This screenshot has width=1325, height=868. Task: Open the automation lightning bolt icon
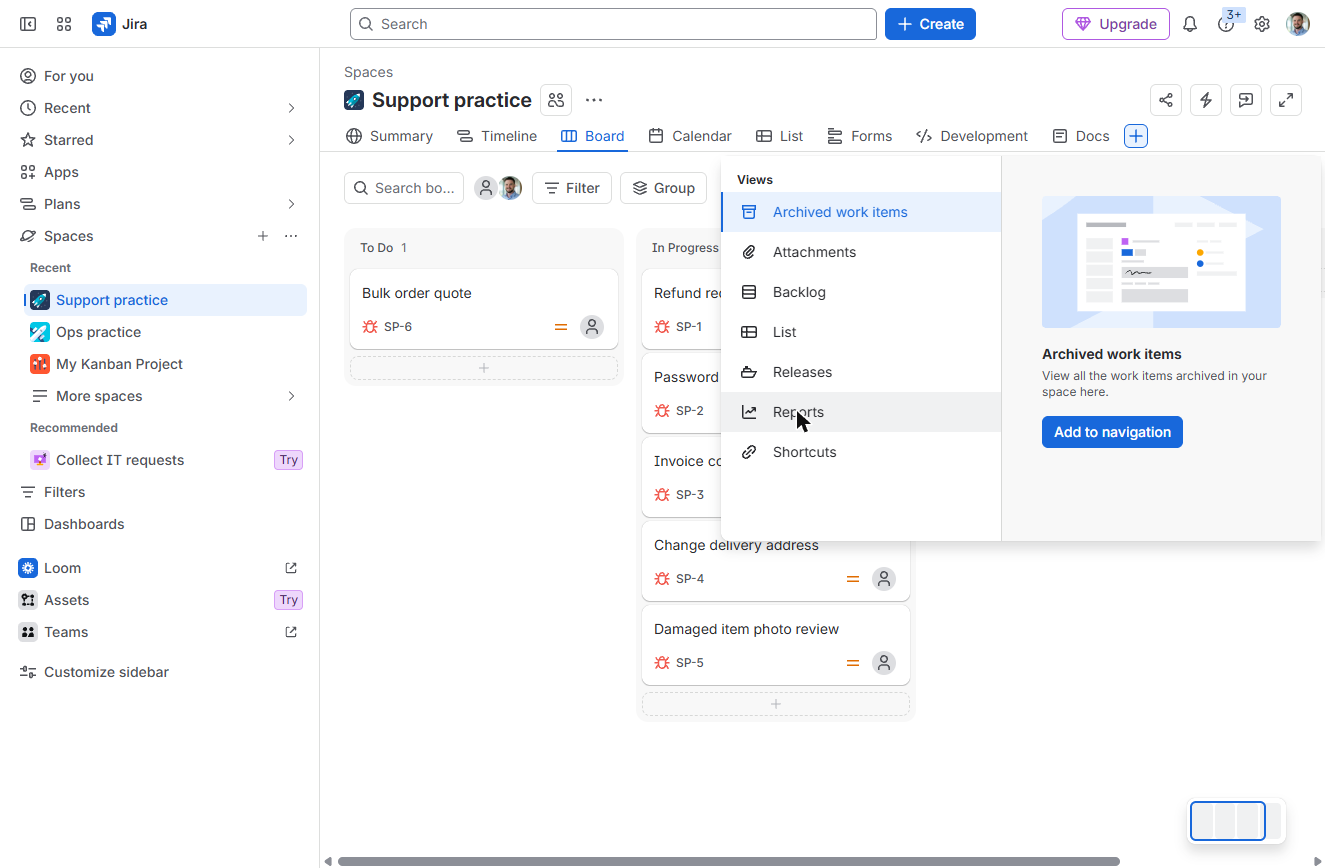point(1206,100)
